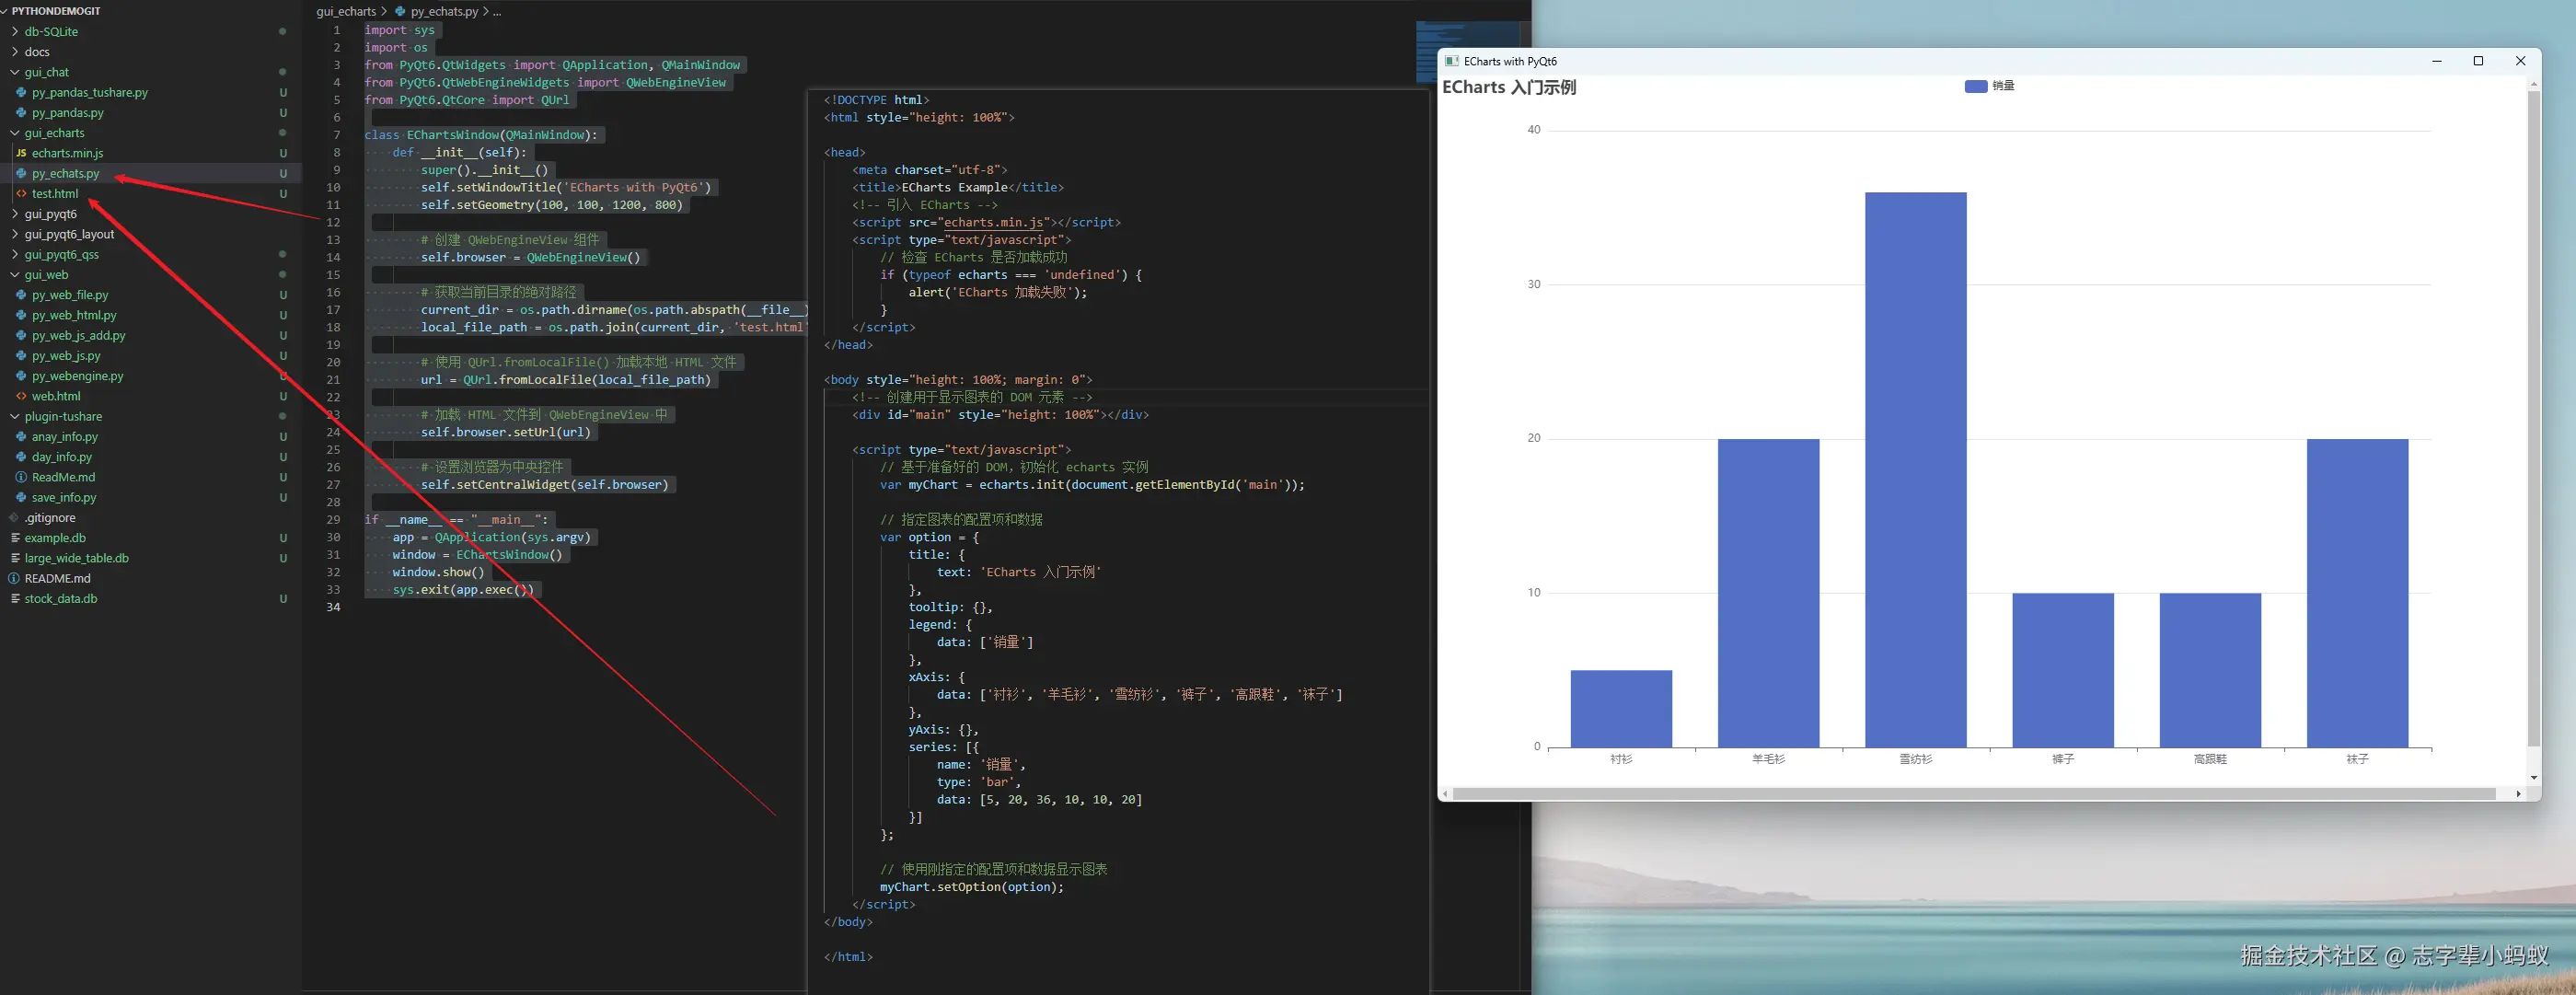The height and width of the screenshot is (995, 2576).
Task: Collapse the gui_echarts folder
Action: [54, 133]
